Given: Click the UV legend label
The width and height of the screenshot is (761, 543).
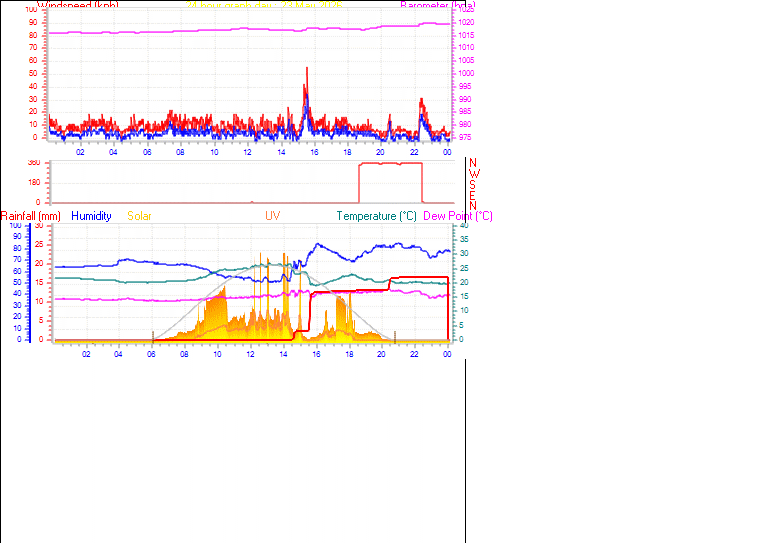Looking at the screenshot, I should pos(272,216).
